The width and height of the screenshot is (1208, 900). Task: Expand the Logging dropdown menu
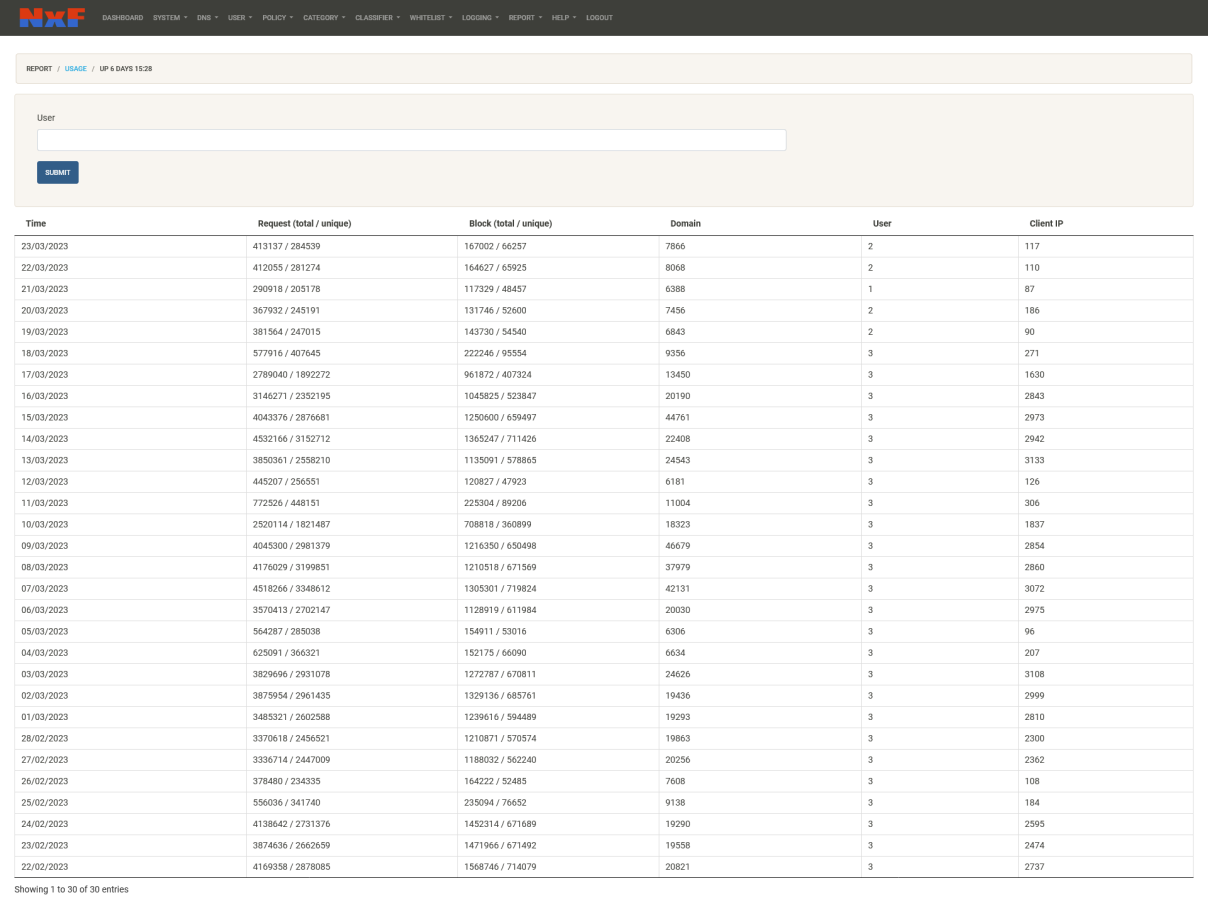[x=480, y=18]
